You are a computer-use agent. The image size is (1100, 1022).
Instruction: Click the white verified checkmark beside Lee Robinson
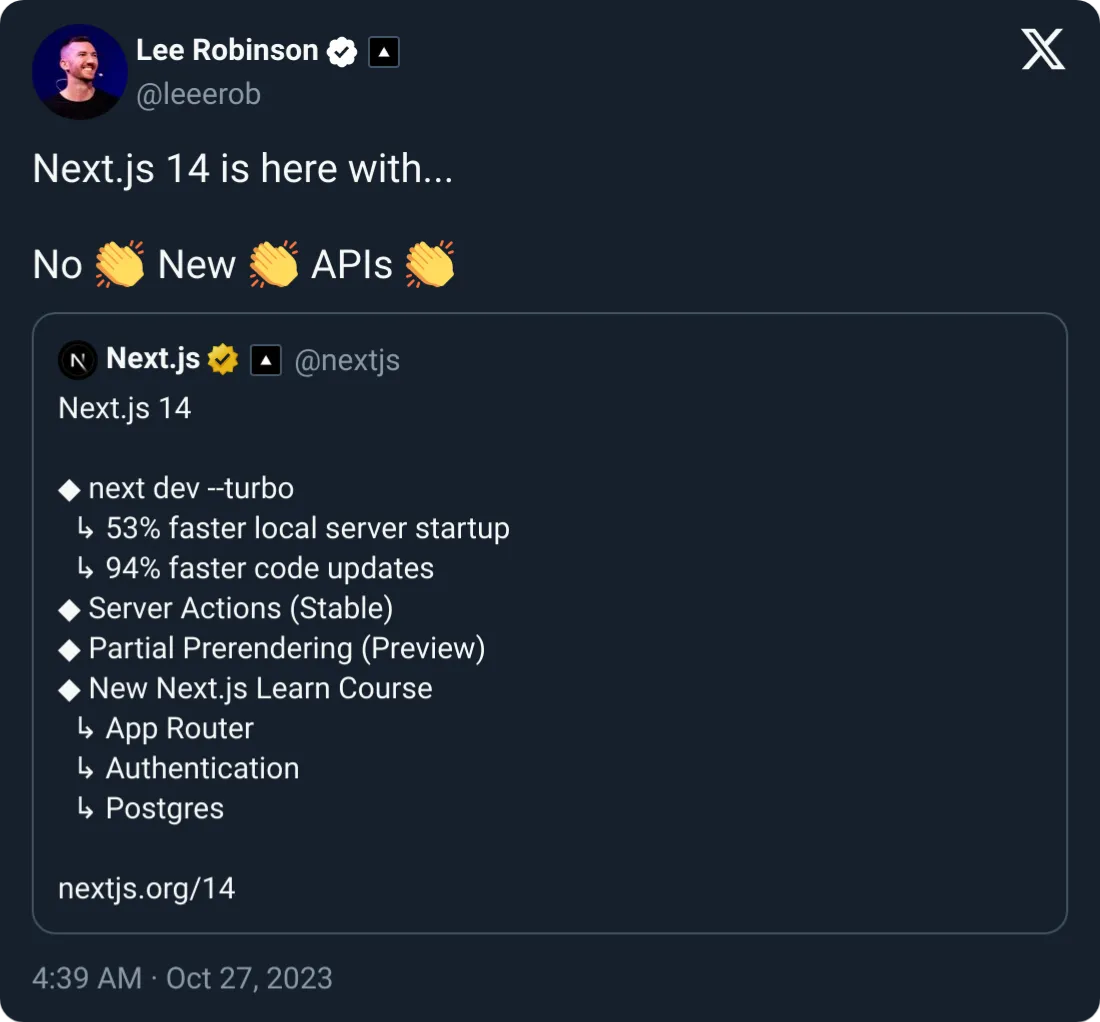point(341,50)
